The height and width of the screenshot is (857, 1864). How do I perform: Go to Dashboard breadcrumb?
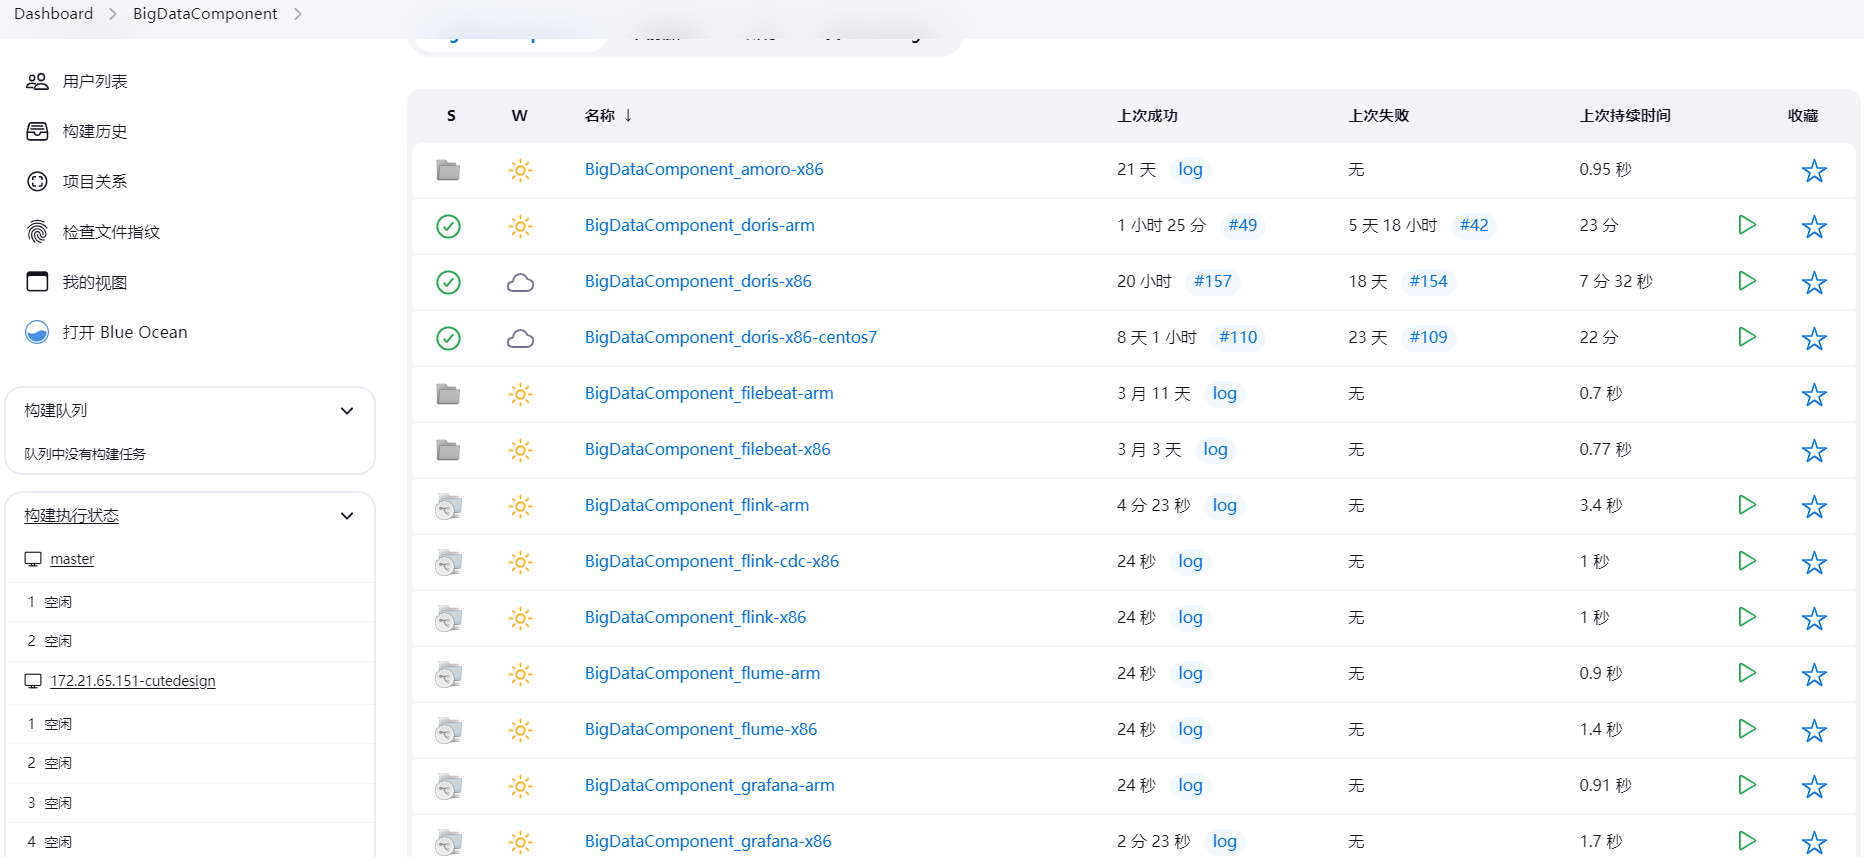[54, 14]
